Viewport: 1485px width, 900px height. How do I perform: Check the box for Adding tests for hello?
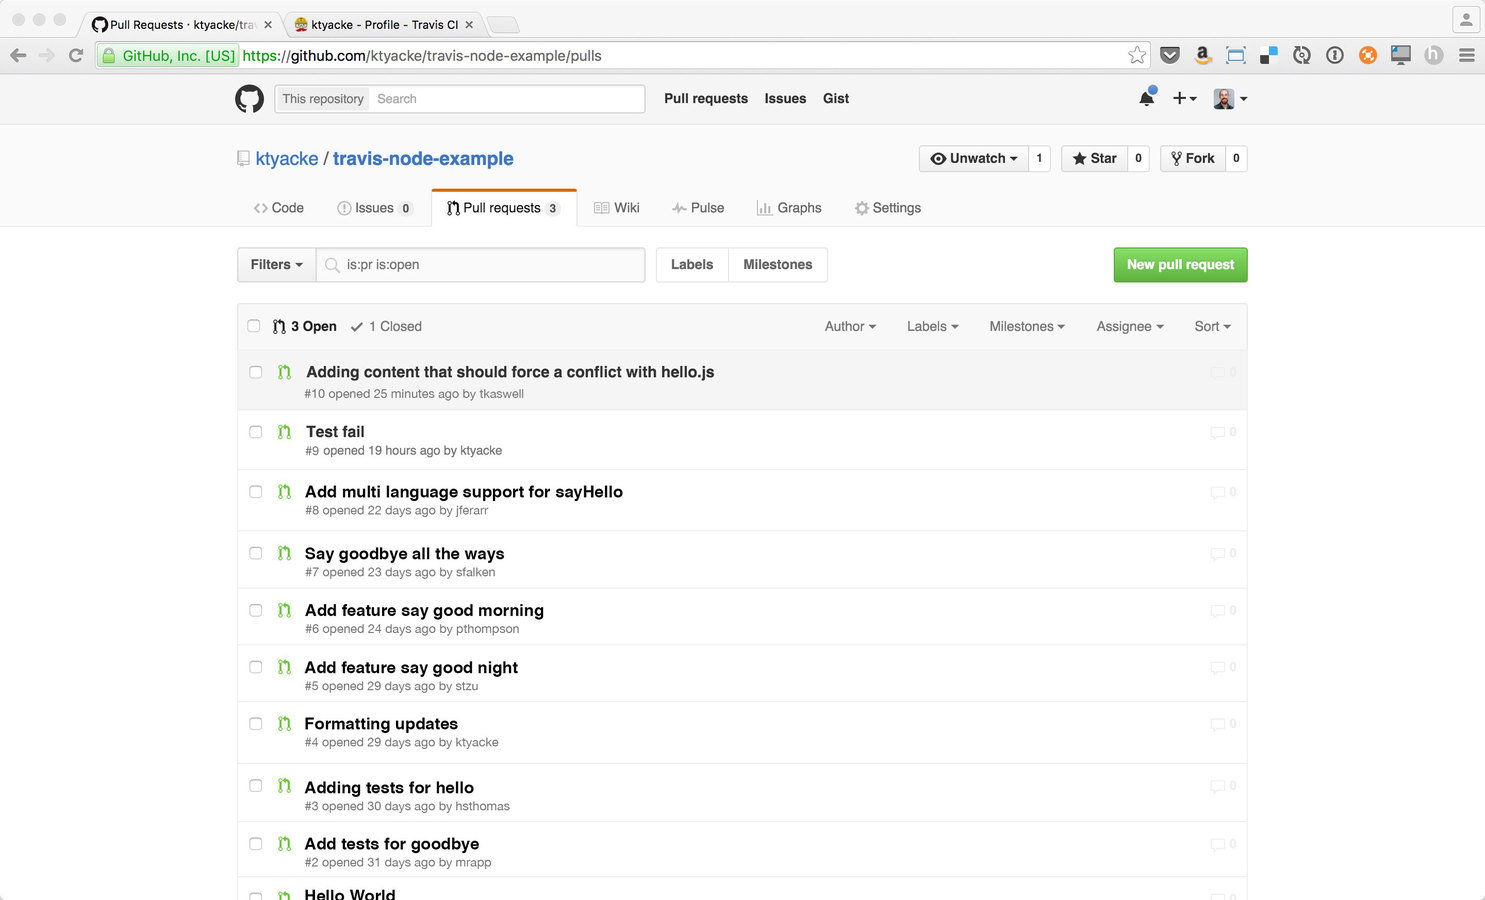point(256,786)
